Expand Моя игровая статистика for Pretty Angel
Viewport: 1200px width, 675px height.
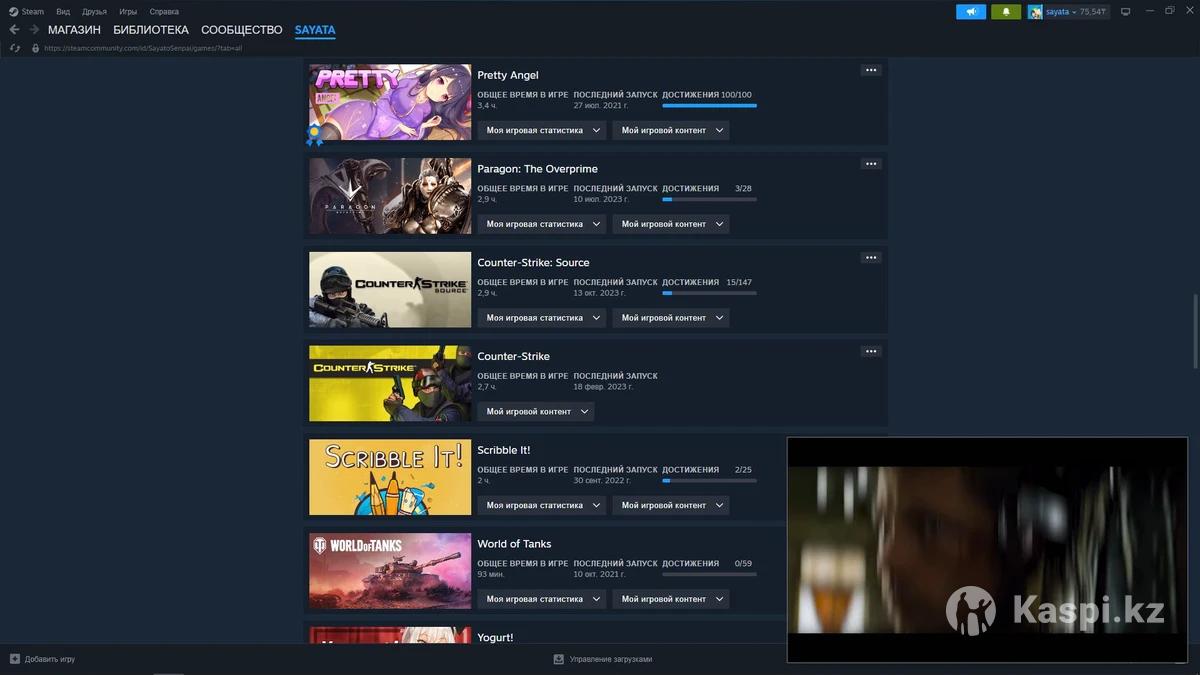coord(541,130)
